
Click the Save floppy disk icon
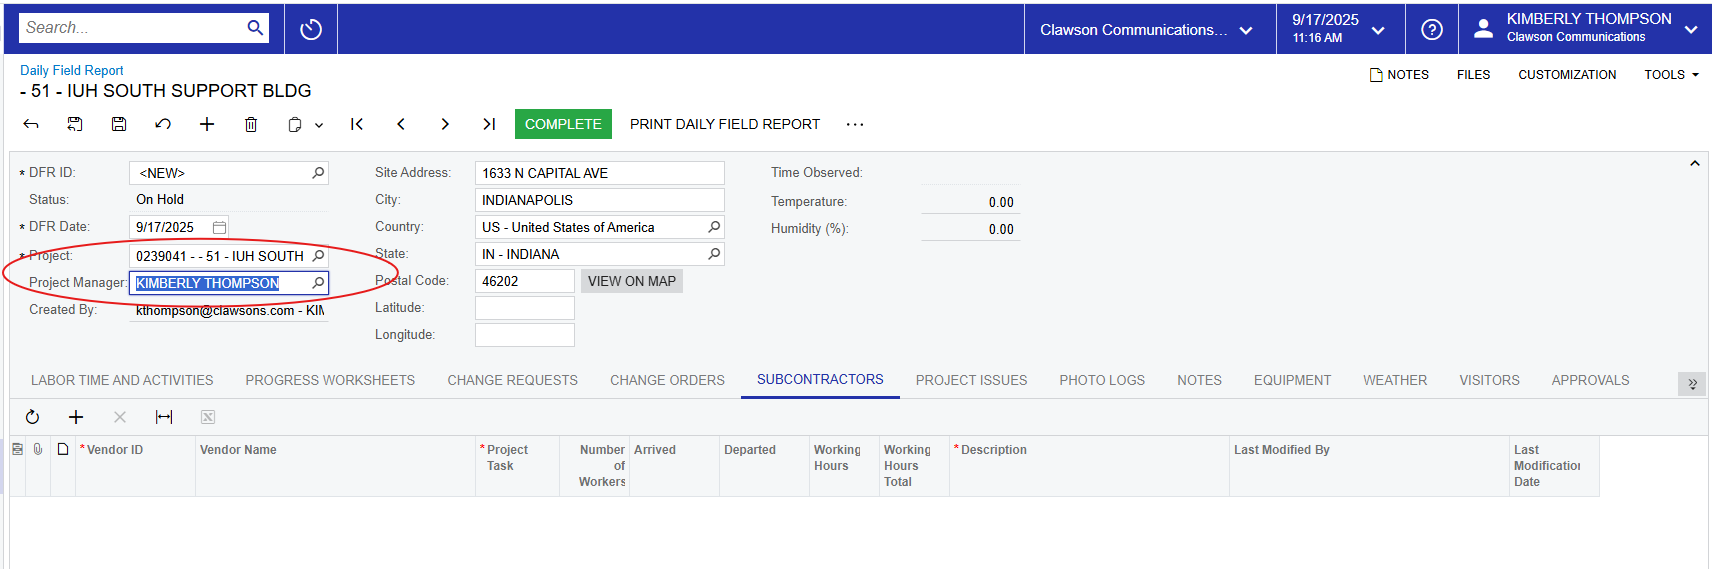tap(119, 124)
